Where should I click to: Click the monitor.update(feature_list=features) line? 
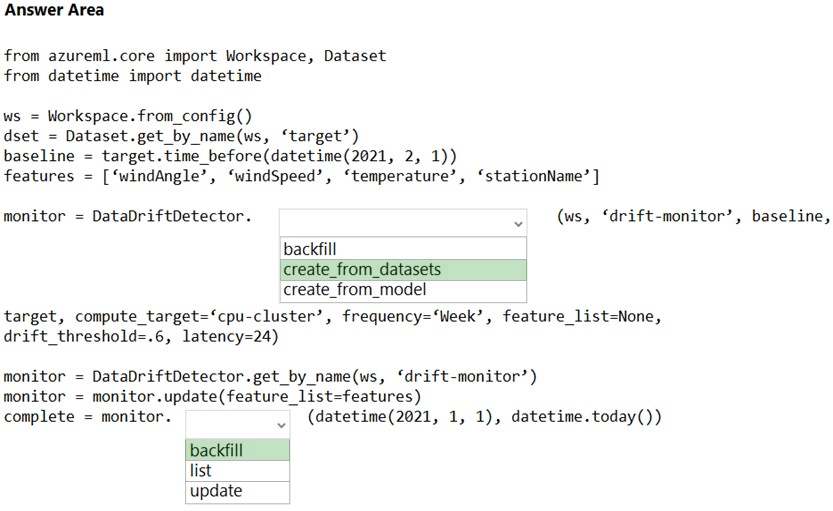point(212,397)
